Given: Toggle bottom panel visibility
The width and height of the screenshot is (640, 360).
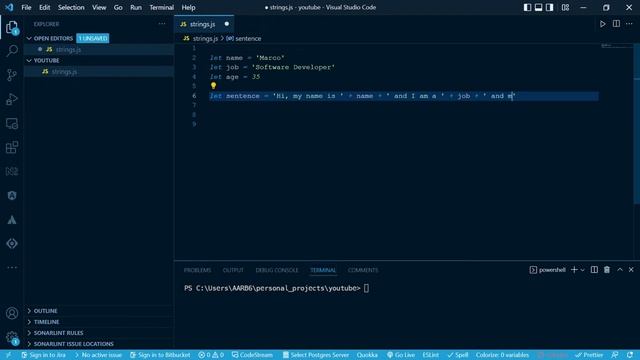Looking at the screenshot, I should pyautogui.click(x=539, y=7).
